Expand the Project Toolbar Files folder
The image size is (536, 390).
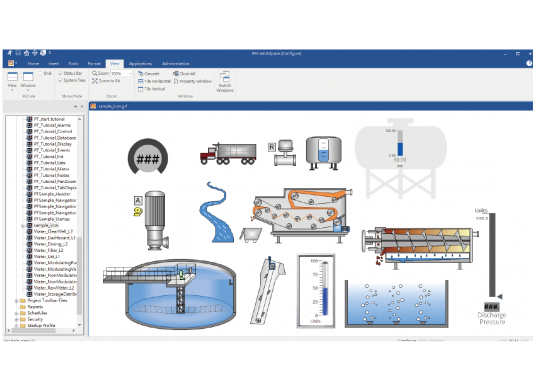[x=16, y=301]
